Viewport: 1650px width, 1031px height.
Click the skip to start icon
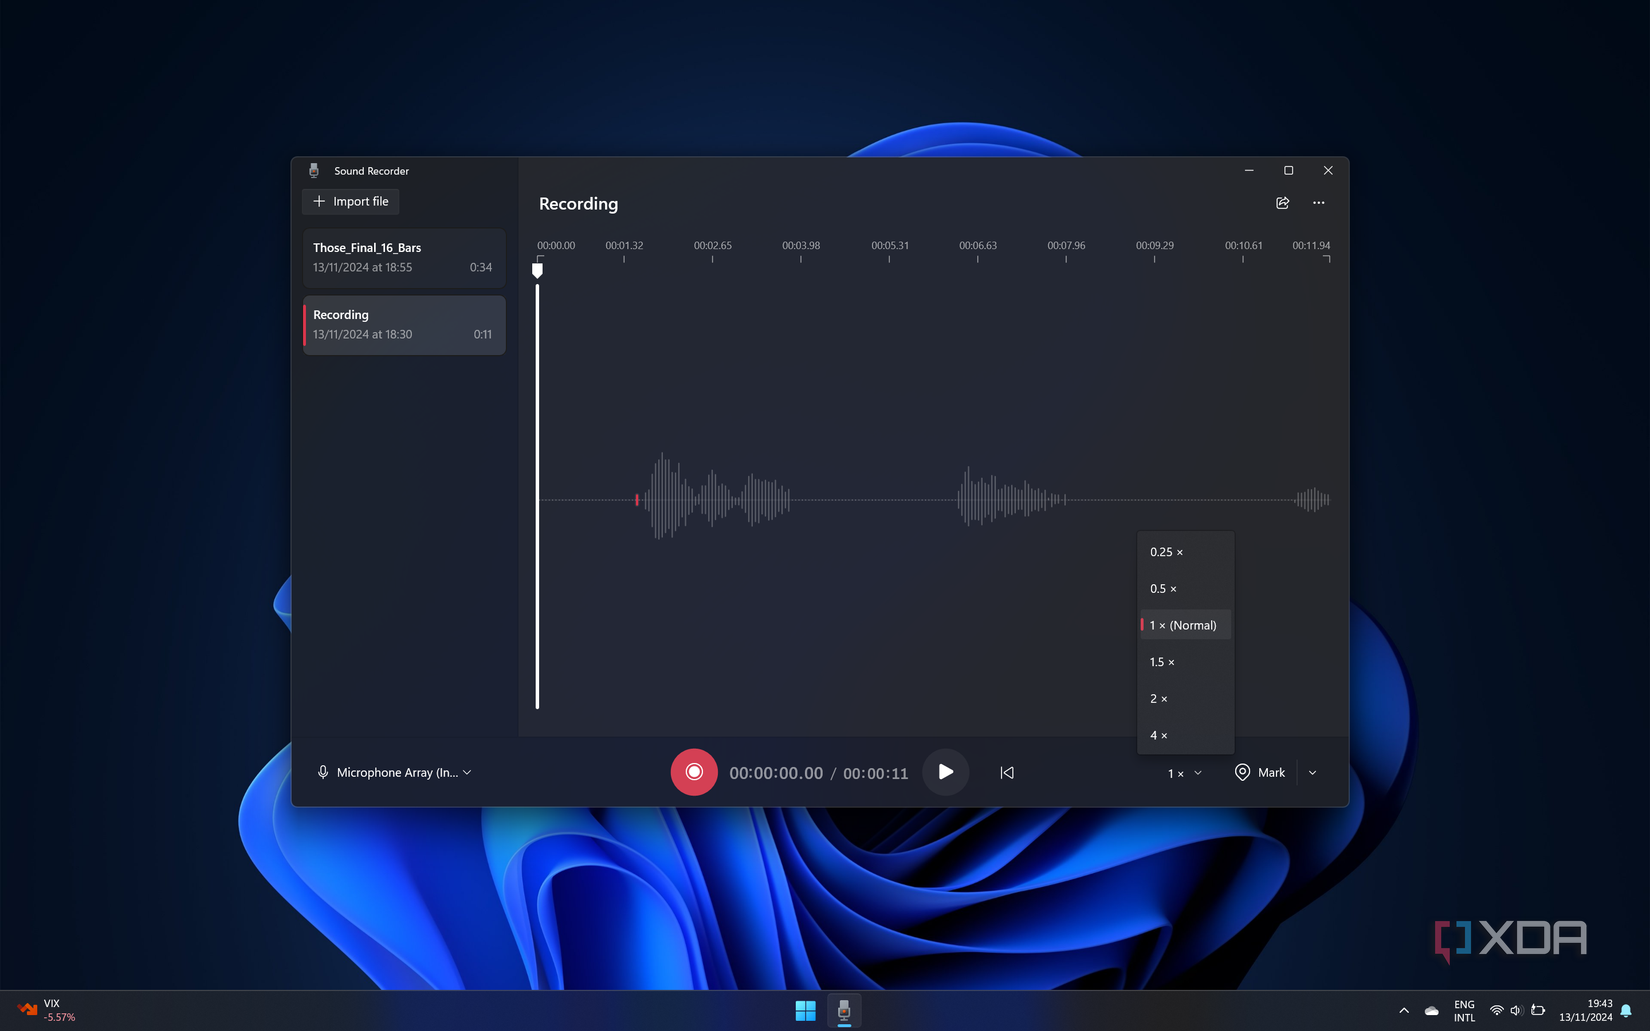pos(1007,772)
